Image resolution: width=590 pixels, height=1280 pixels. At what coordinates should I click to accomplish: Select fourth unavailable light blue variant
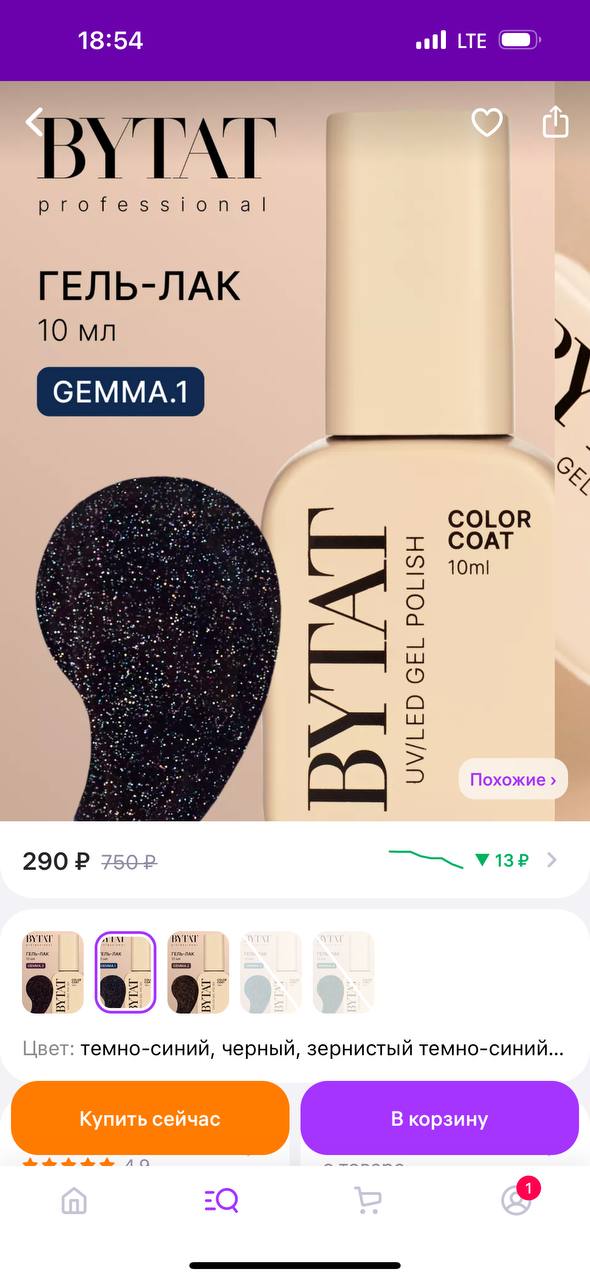click(271, 973)
